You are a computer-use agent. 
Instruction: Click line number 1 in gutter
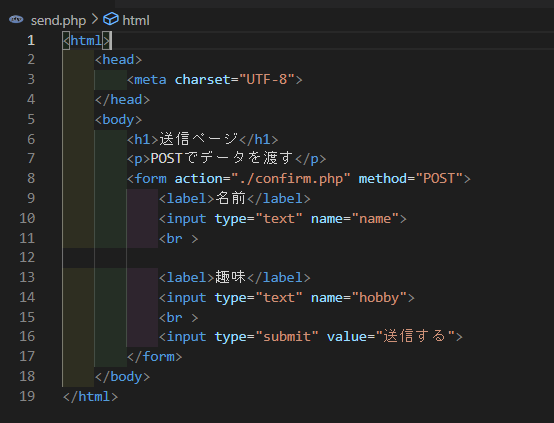[31, 40]
